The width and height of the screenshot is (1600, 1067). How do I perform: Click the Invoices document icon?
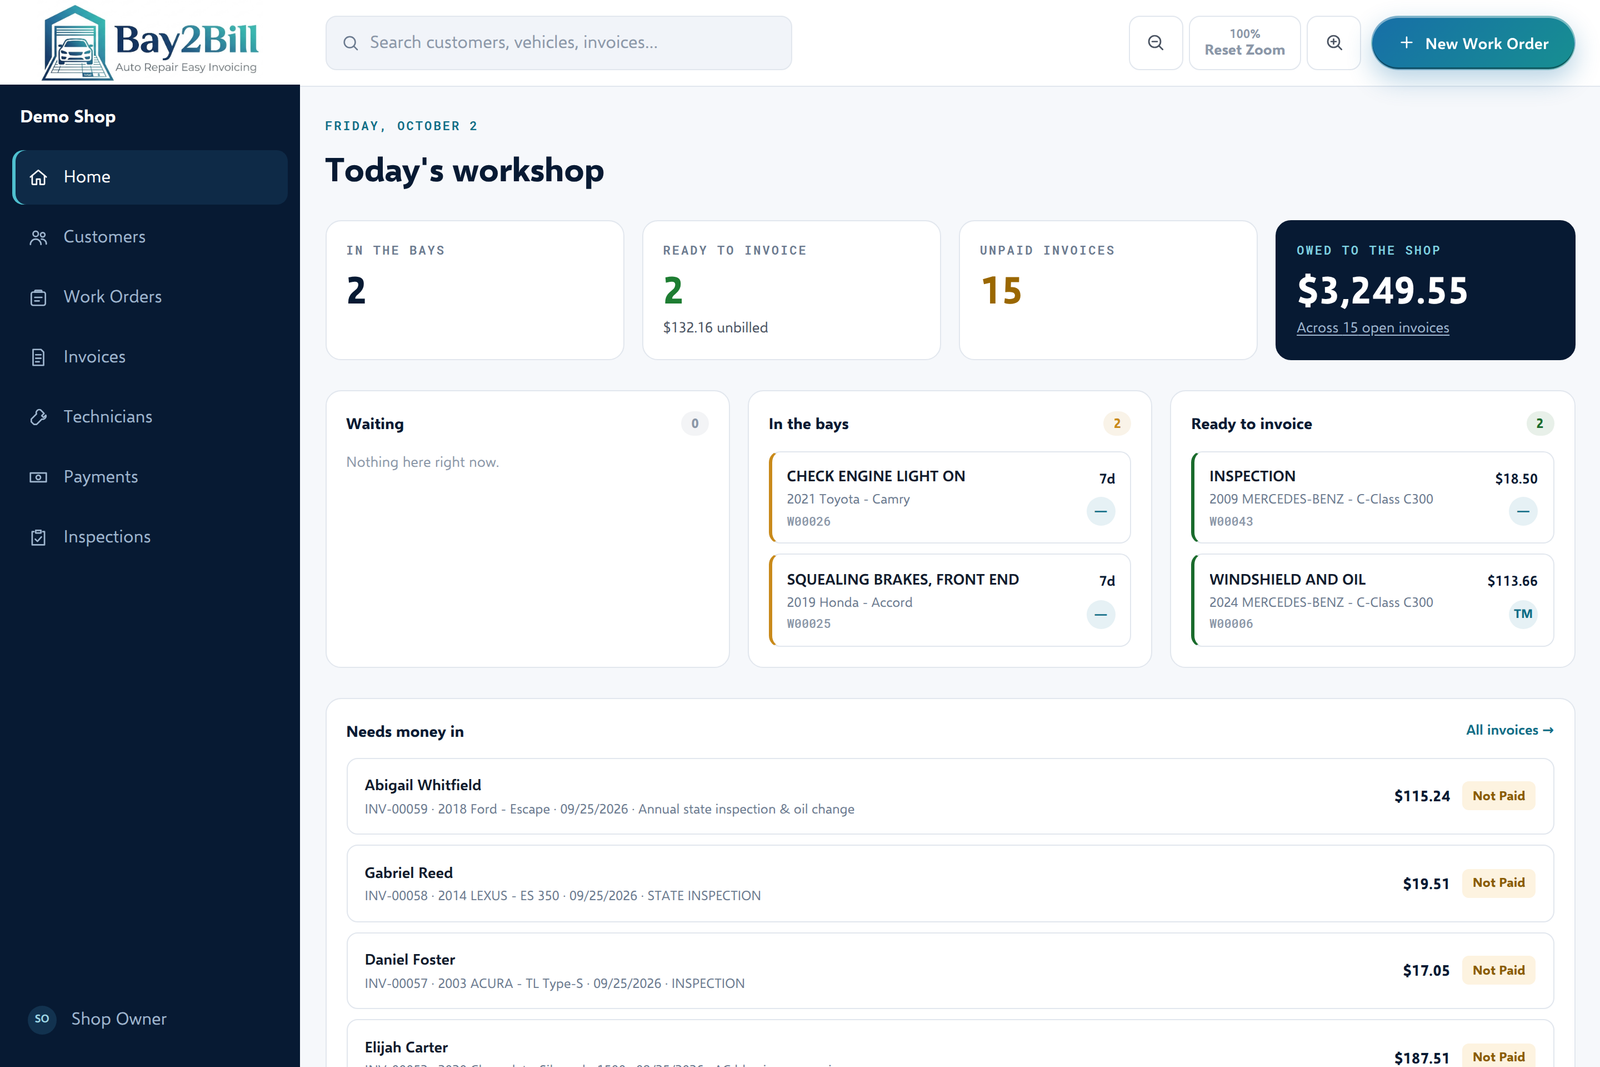click(x=38, y=357)
